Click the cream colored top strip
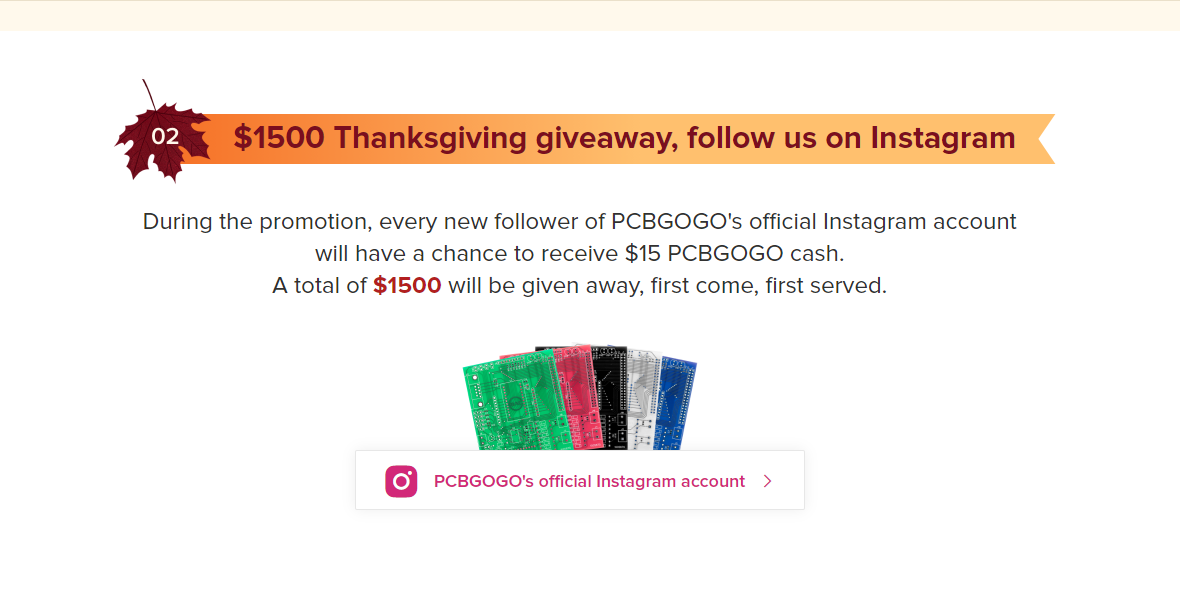1180x592 pixels. point(590,16)
